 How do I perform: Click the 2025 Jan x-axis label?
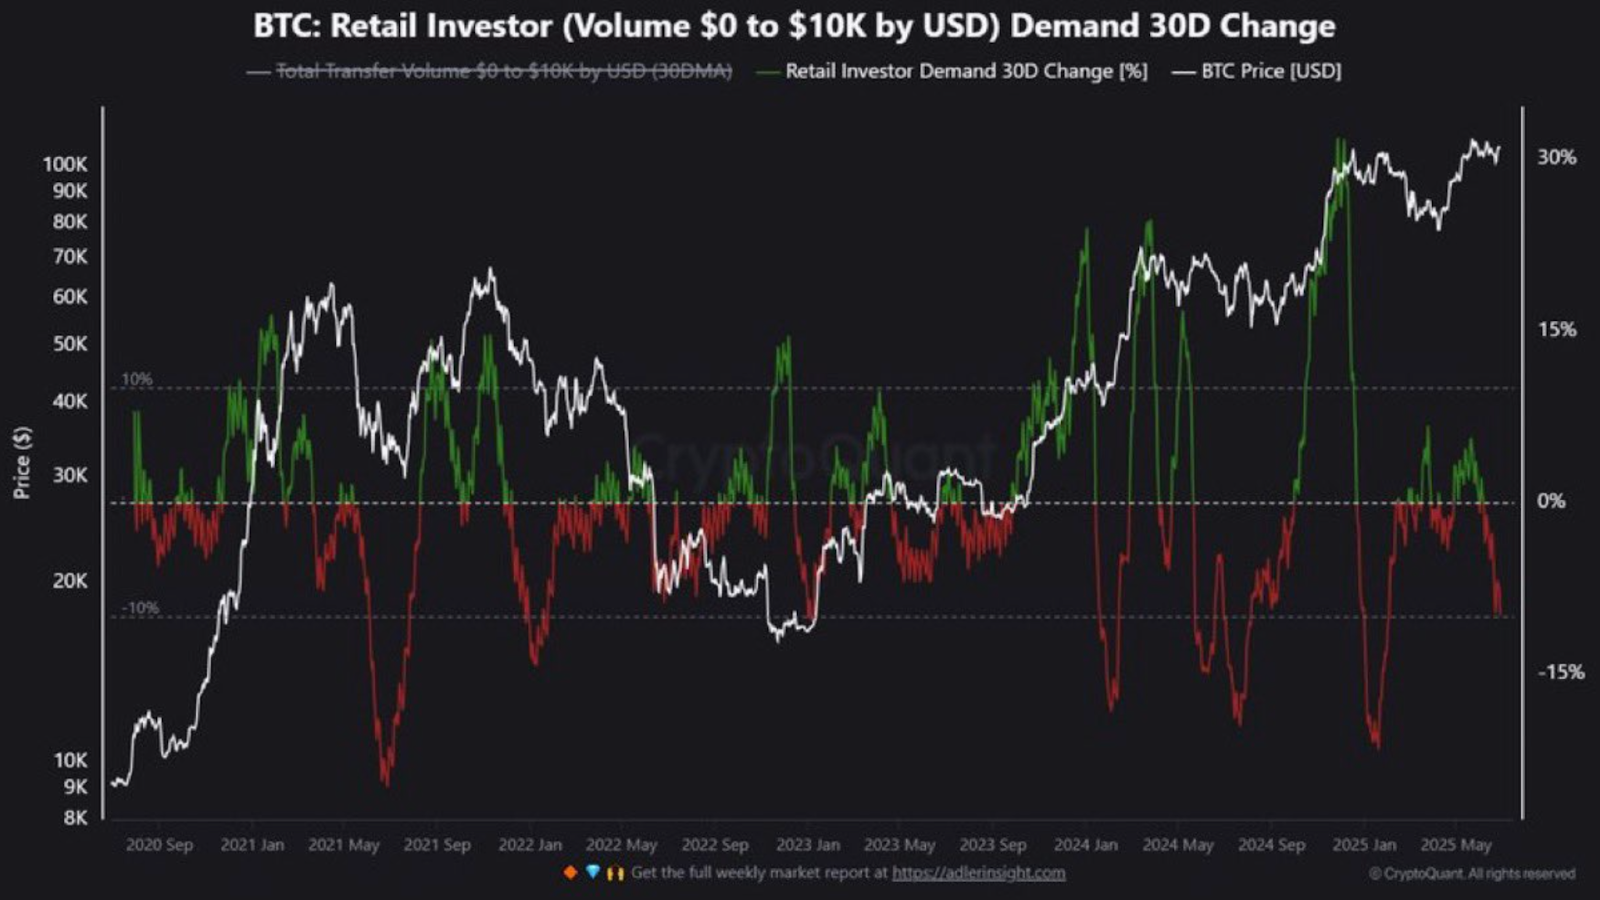1364,845
